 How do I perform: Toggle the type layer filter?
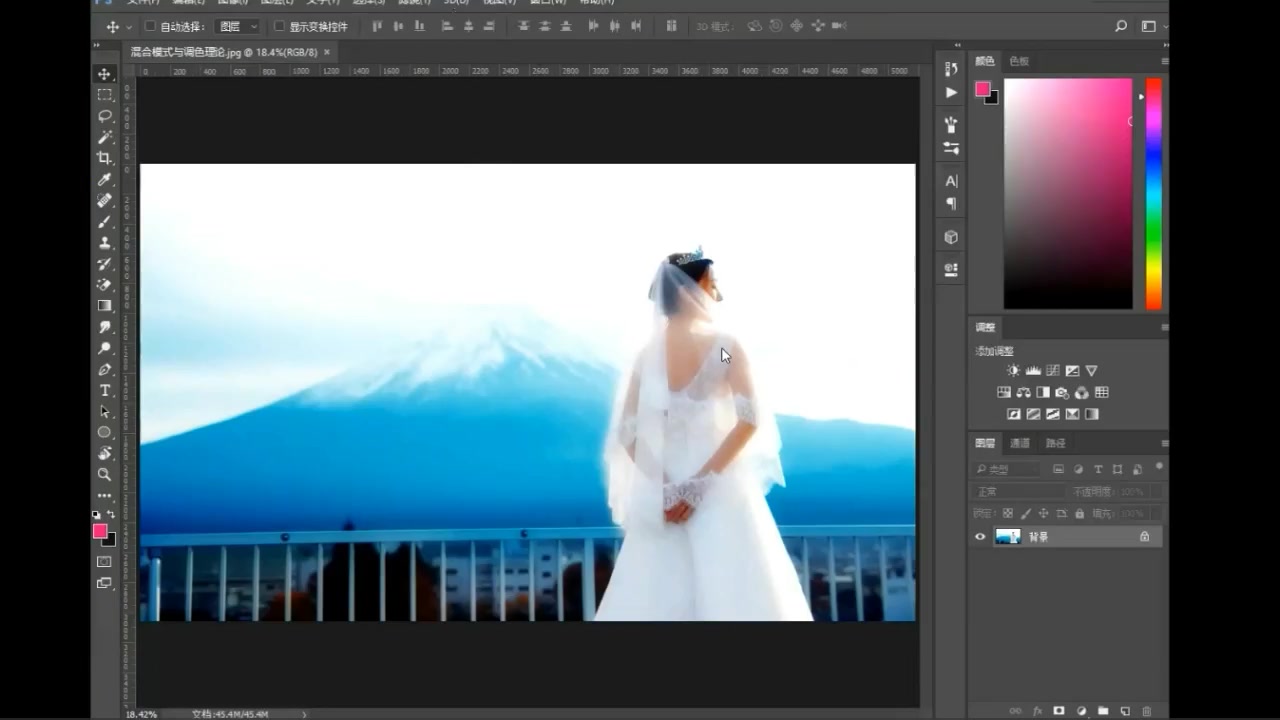click(1098, 469)
